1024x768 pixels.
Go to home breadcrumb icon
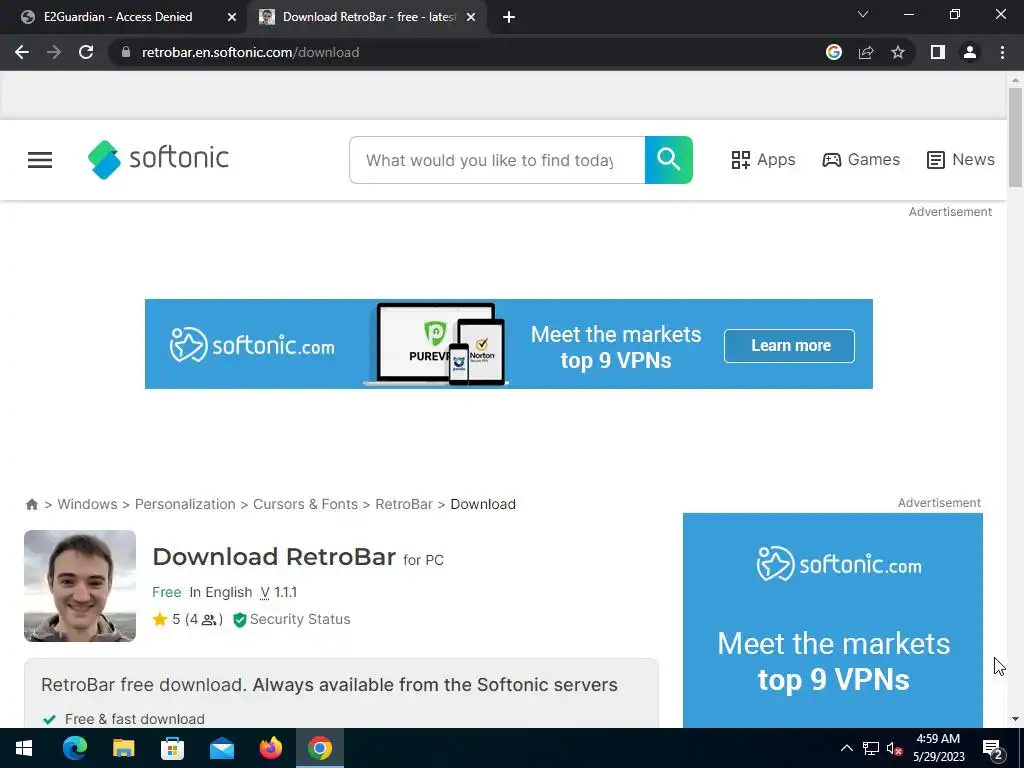31,504
